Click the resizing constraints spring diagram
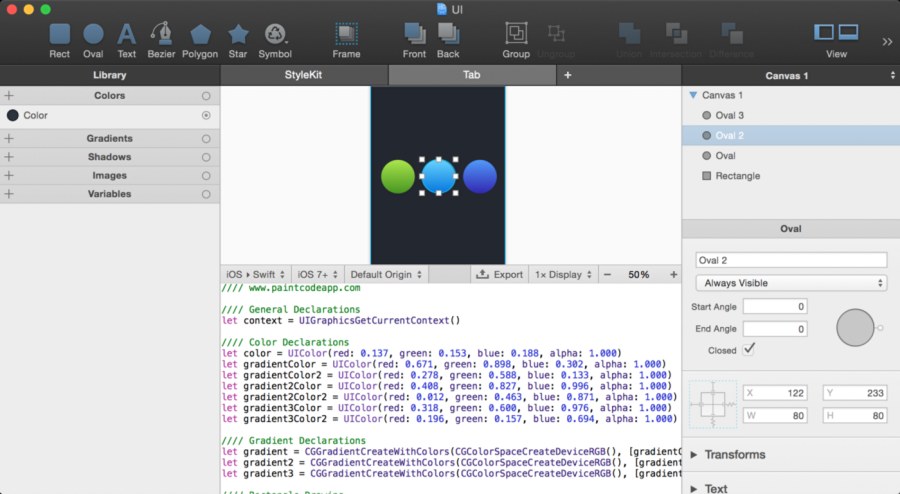The height and width of the screenshot is (494, 900). pyautogui.click(x=713, y=404)
